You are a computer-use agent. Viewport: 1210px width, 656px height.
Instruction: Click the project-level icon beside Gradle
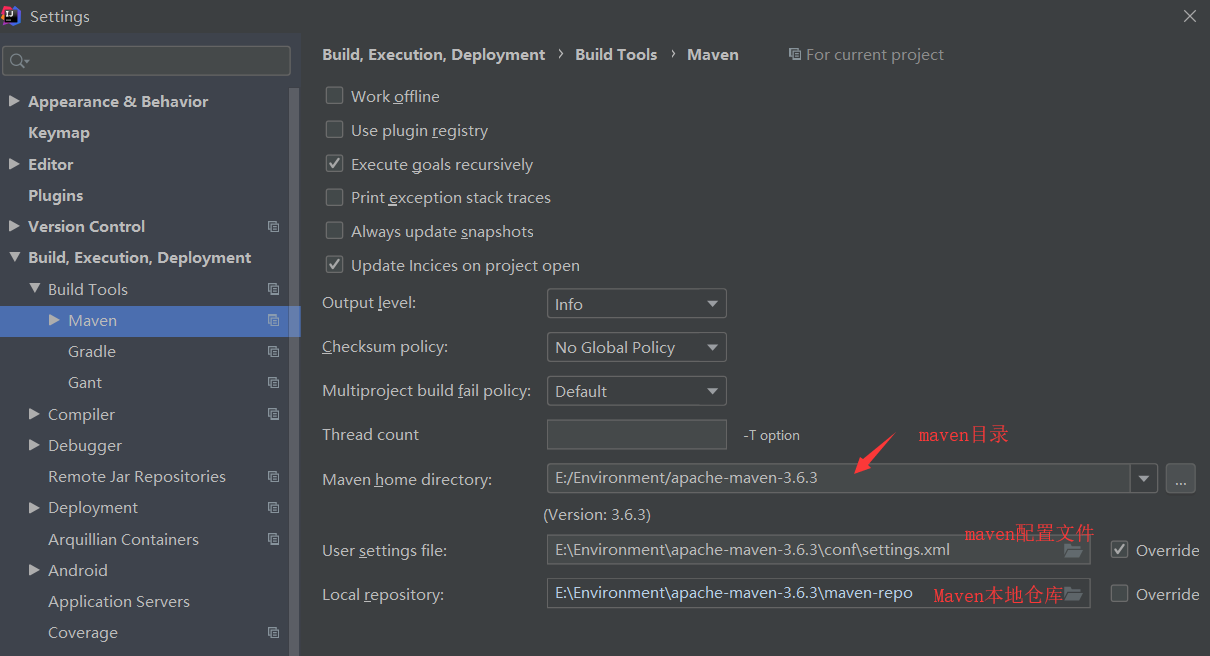273,352
